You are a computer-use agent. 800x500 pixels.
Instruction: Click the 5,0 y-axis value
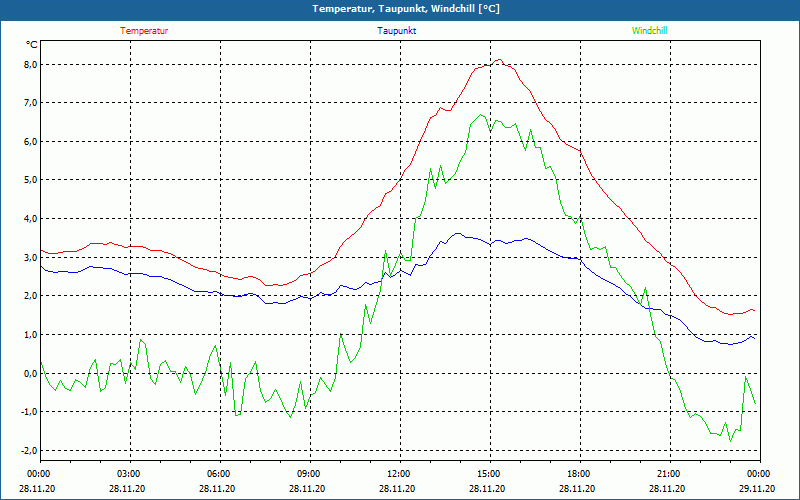click(30, 180)
